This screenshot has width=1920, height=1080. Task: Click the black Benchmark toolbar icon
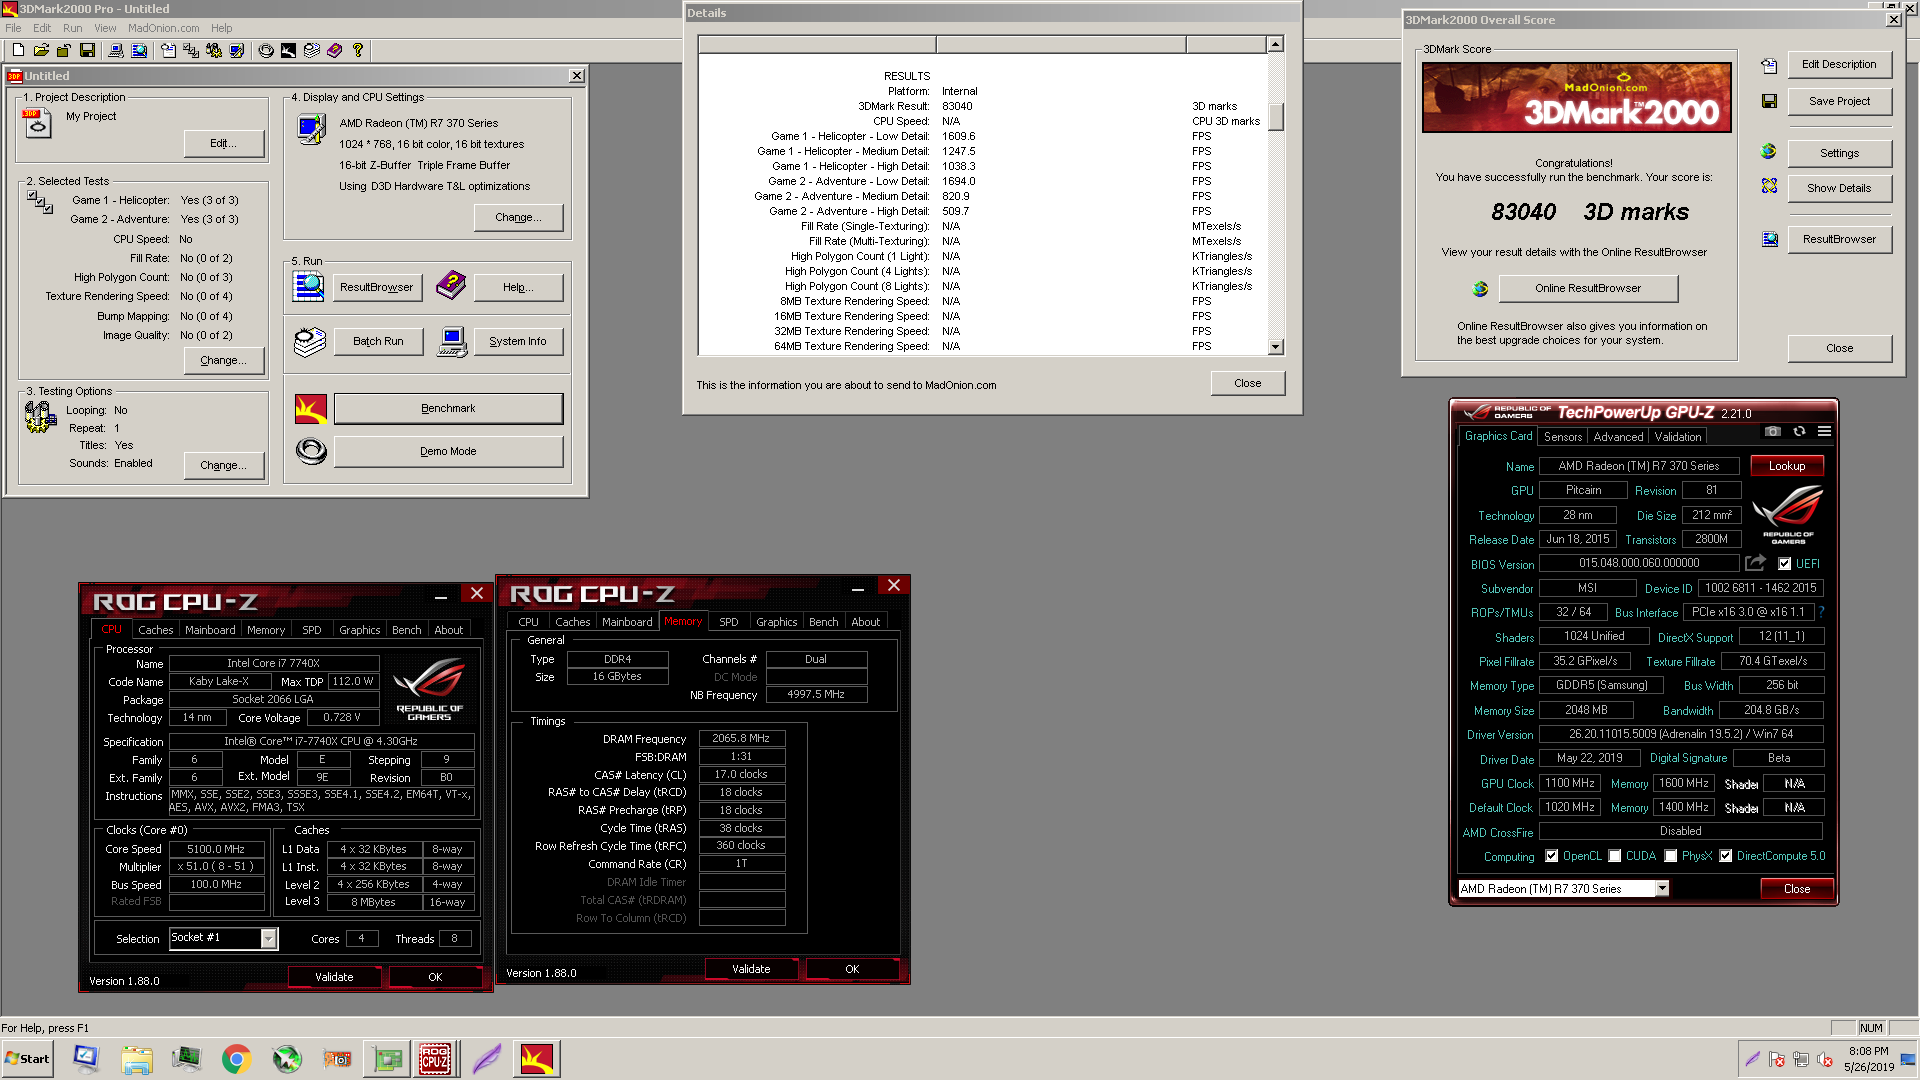click(289, 50)
